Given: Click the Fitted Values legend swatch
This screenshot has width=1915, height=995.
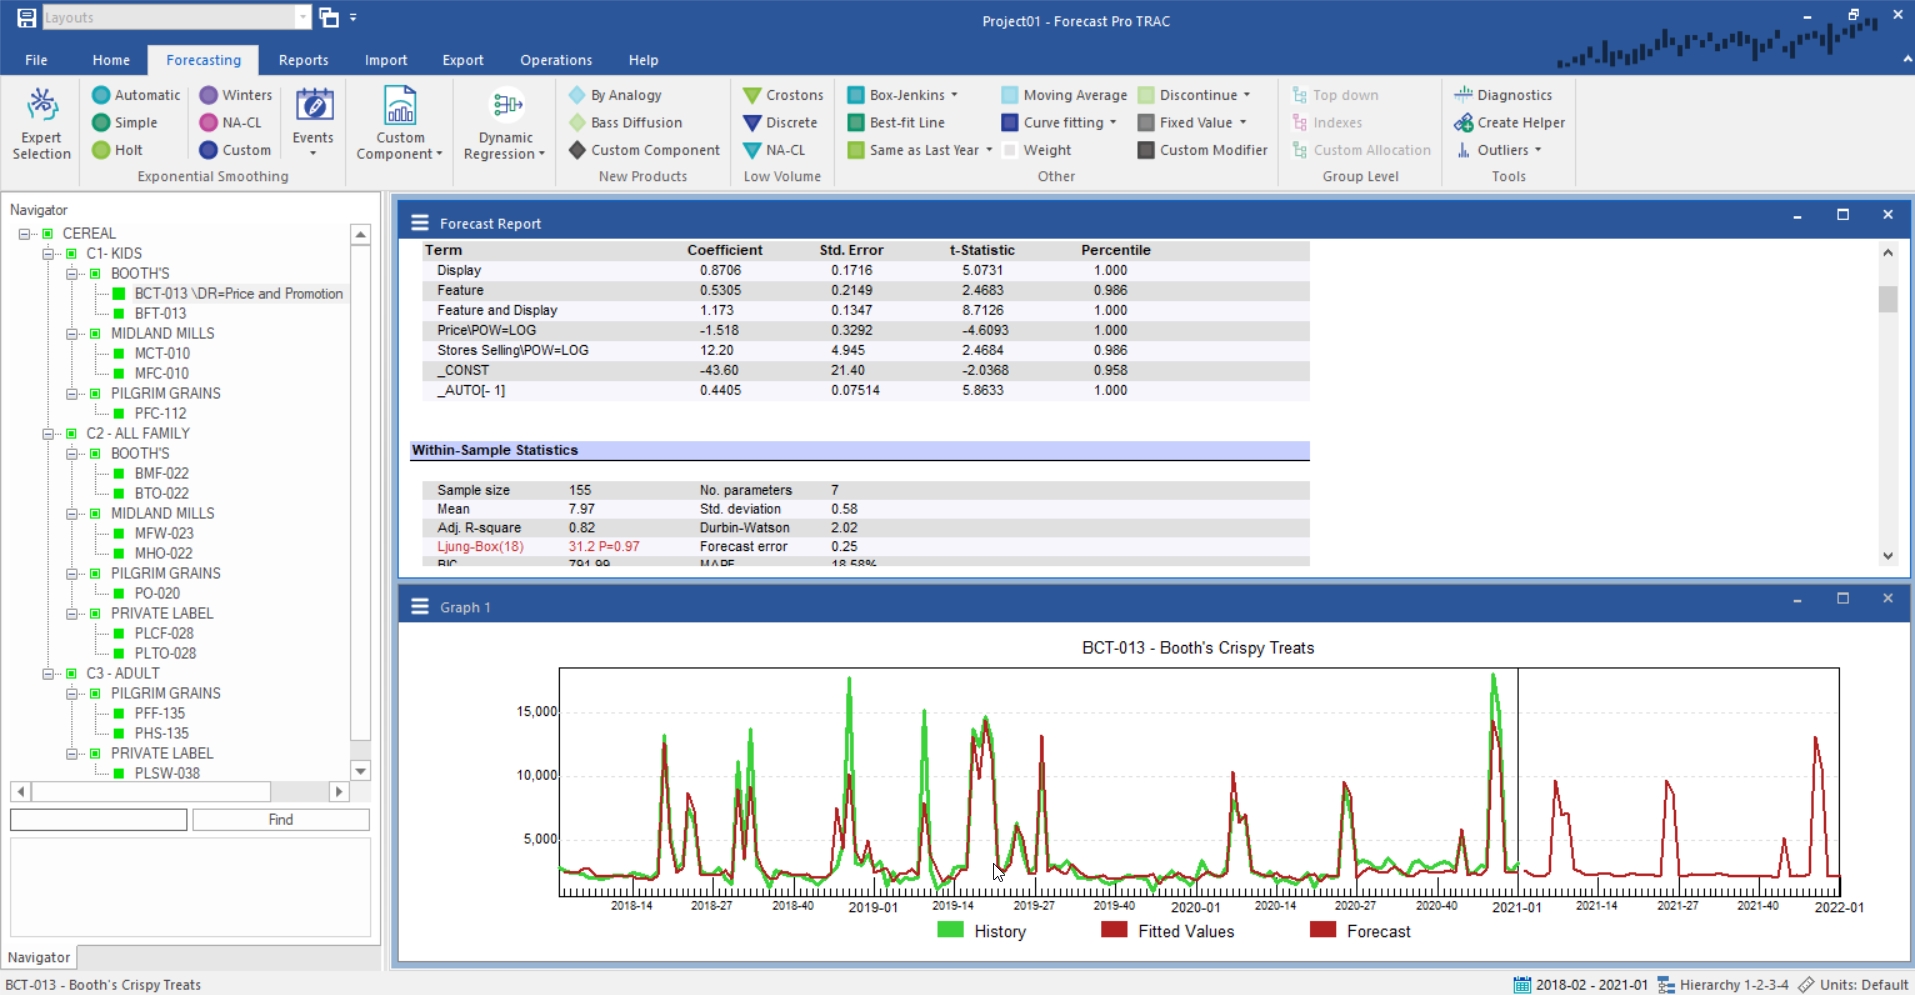Looking at the screenshot, I should 1114,930.
